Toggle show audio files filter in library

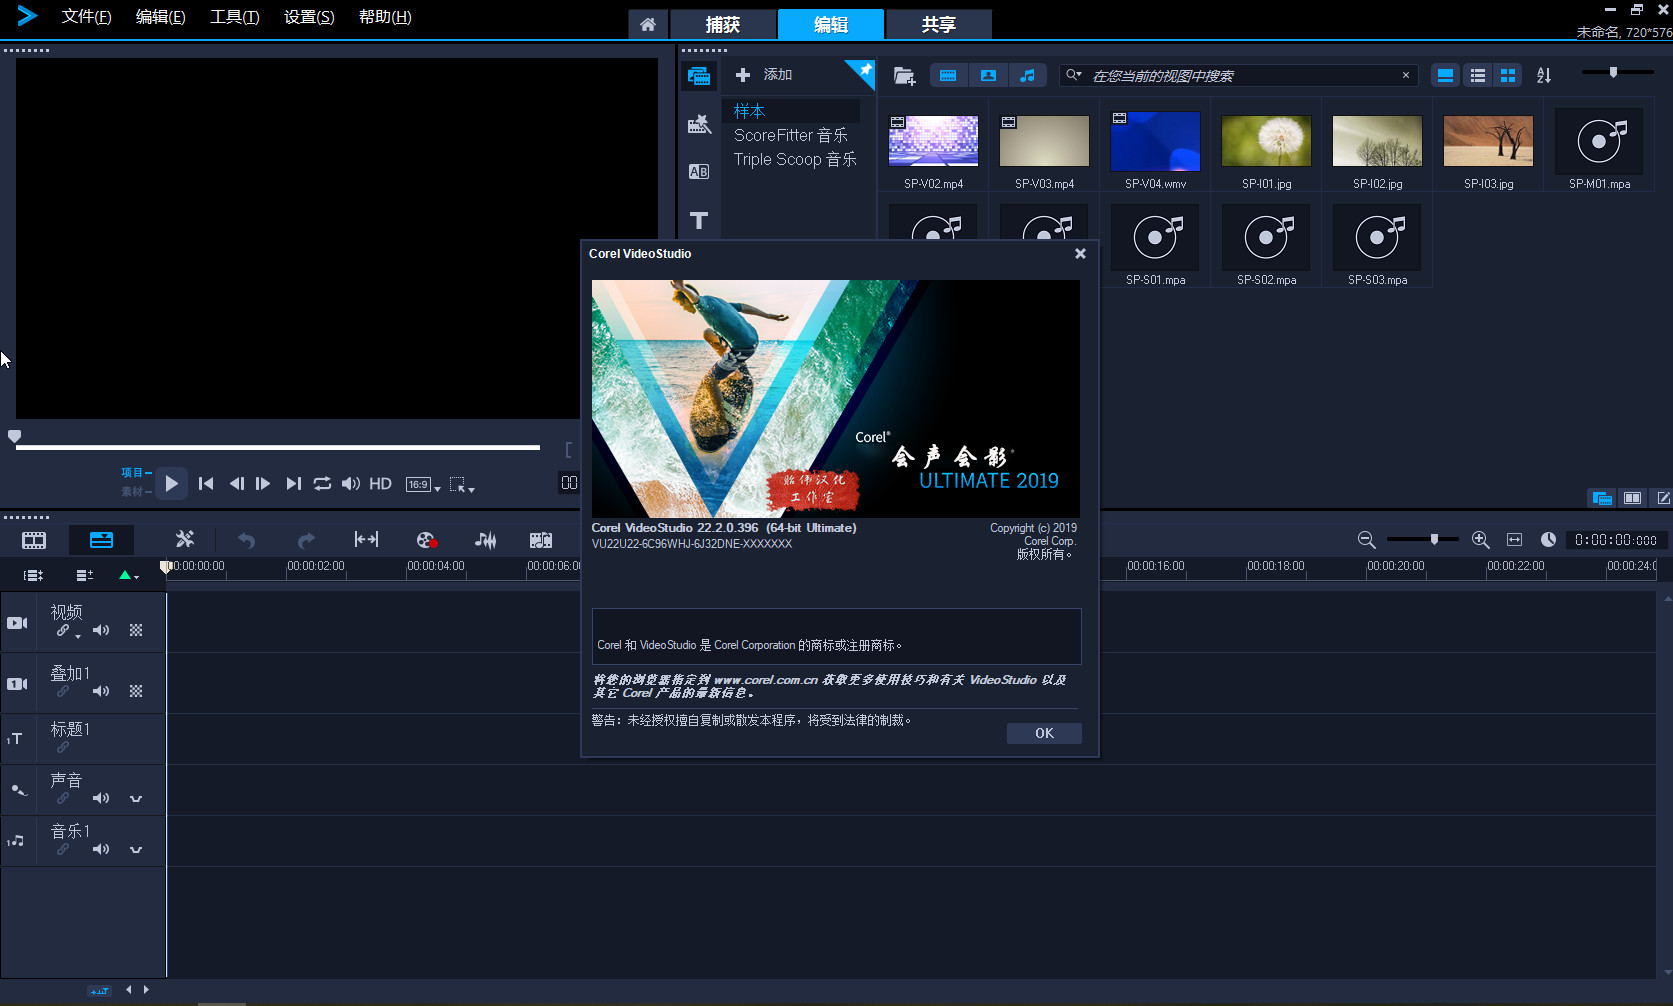[1027, 76]
